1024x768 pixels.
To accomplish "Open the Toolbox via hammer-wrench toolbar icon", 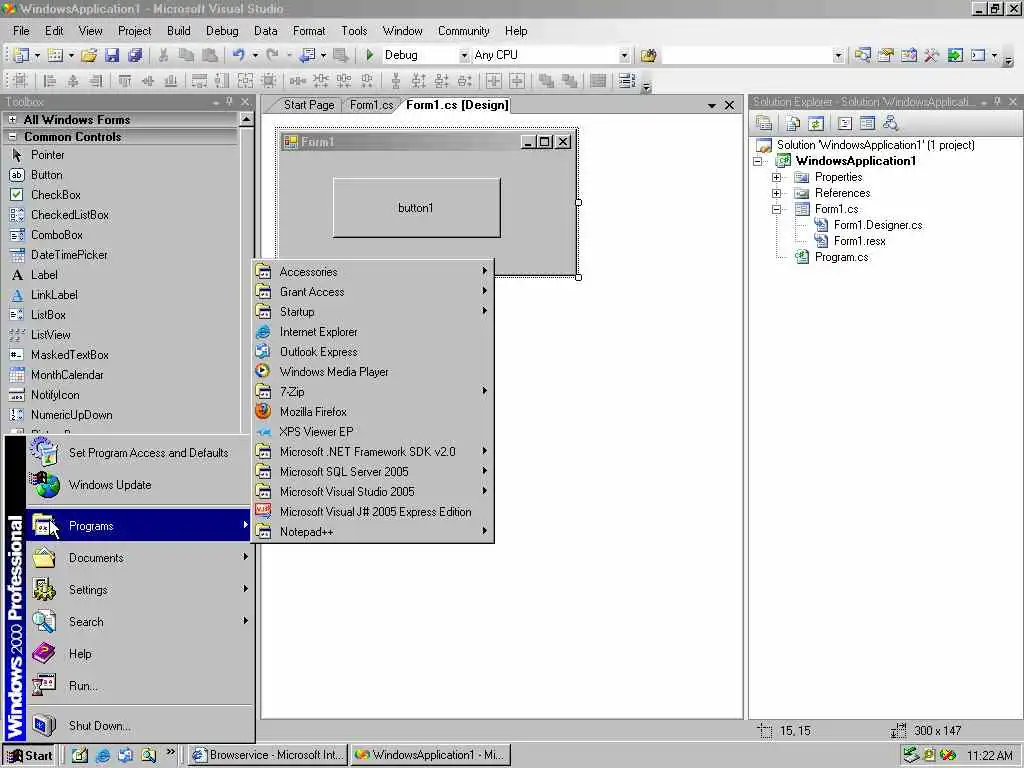I will 931,56.
